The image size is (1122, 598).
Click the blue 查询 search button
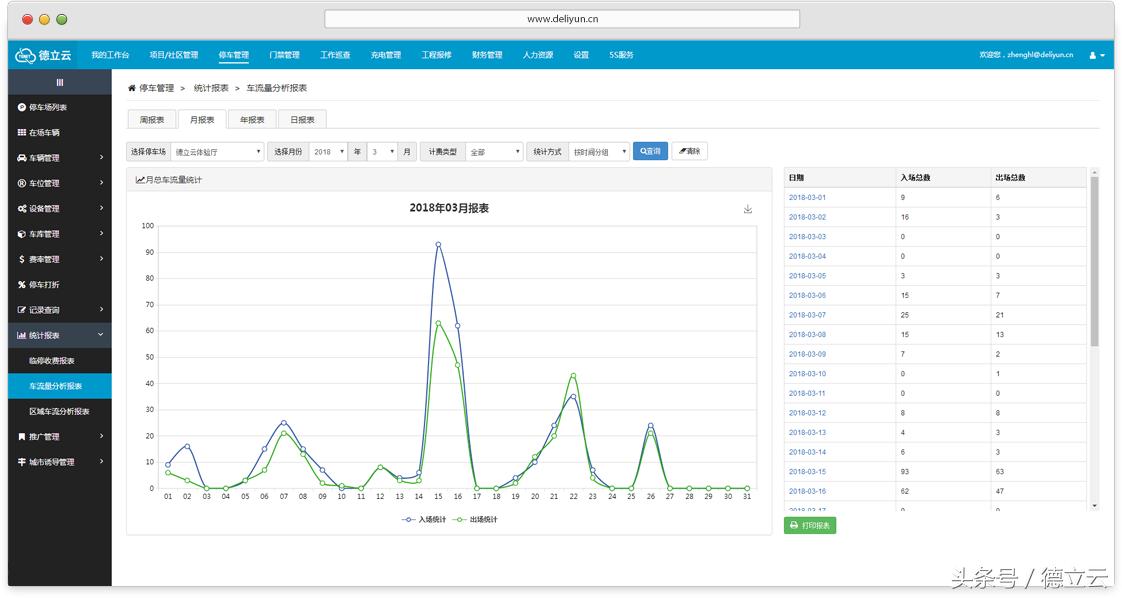650,152
